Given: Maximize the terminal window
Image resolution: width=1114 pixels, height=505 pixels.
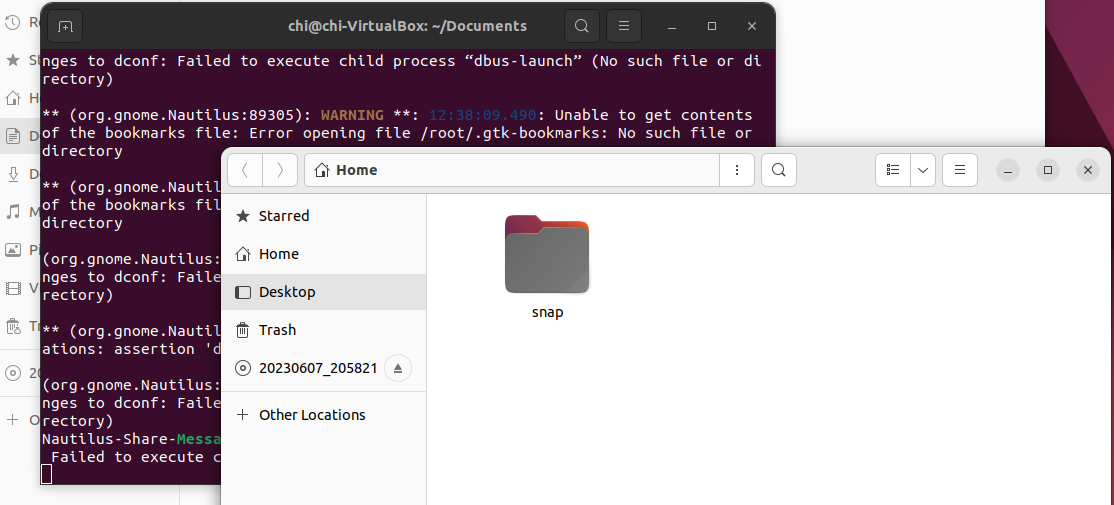Looking at the screenshot, I should tap(712, 26).
